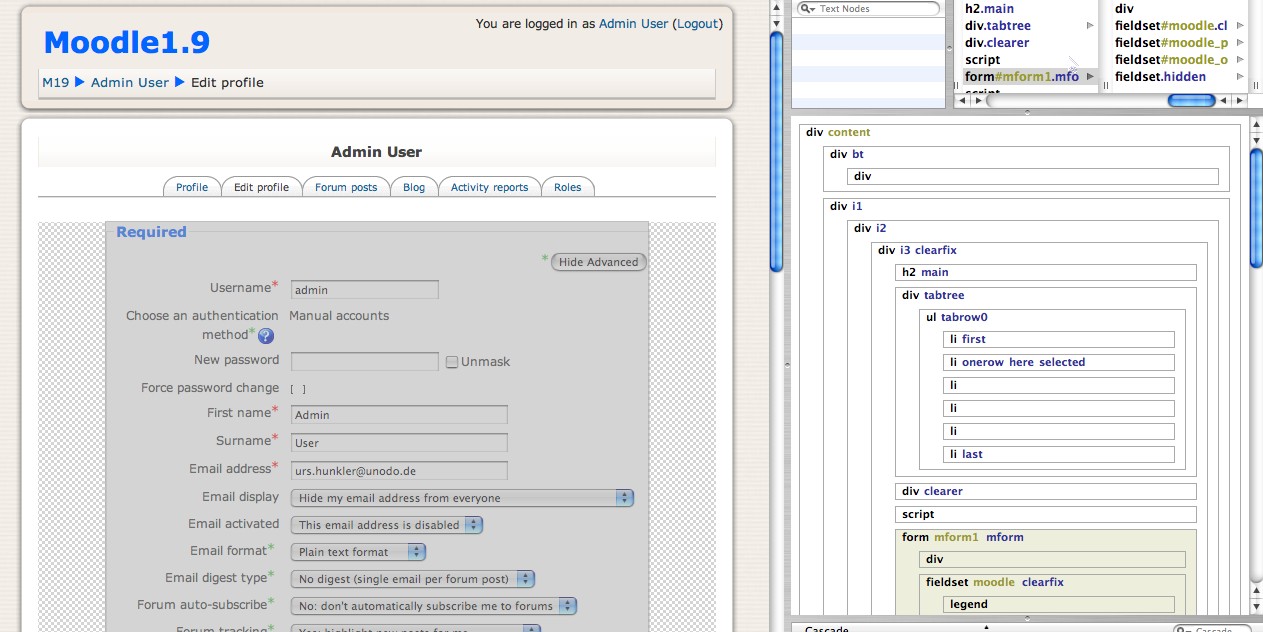Click the arrow after Admin User in breadcrumb

pos(180,82)
